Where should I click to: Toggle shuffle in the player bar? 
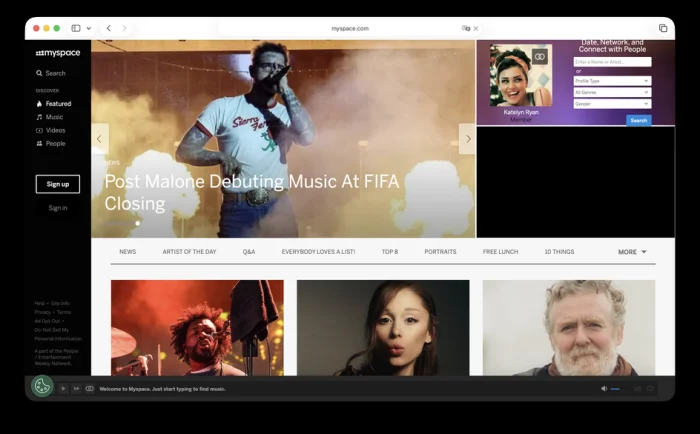click(x=637, y=389)
